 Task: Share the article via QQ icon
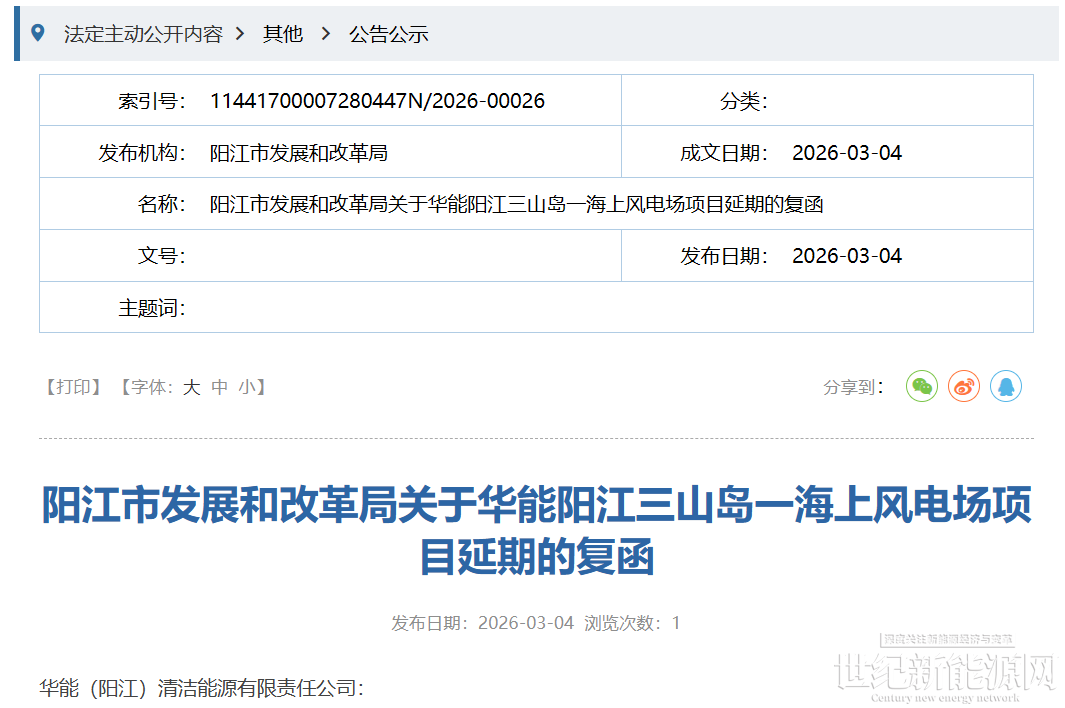1006,386
